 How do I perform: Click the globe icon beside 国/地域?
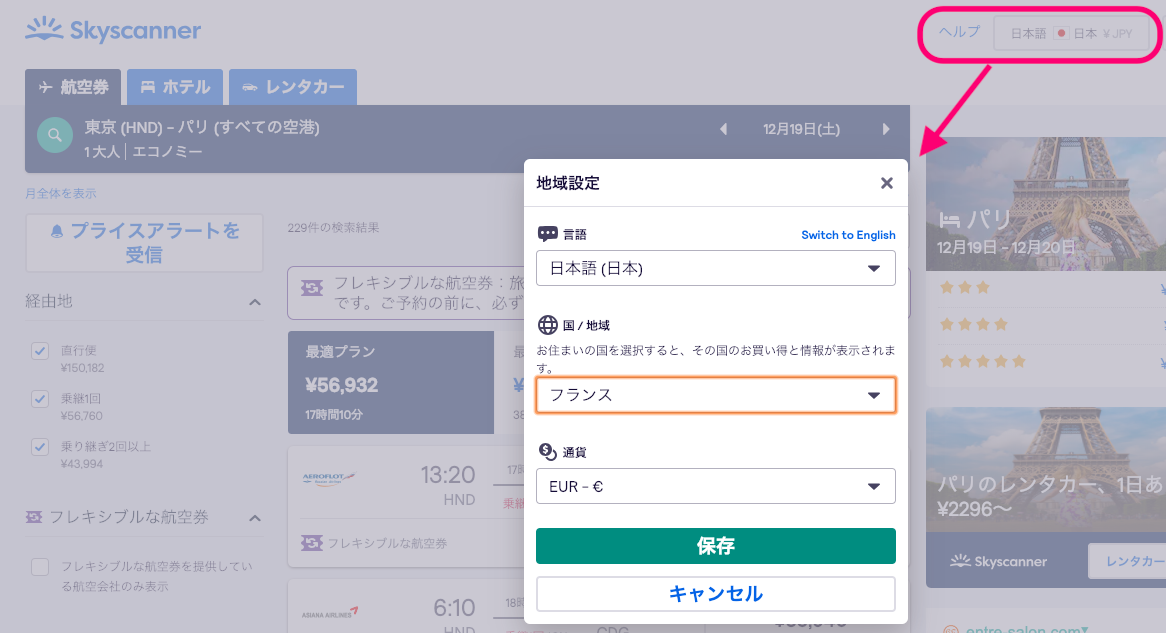(x=547, y=325)
